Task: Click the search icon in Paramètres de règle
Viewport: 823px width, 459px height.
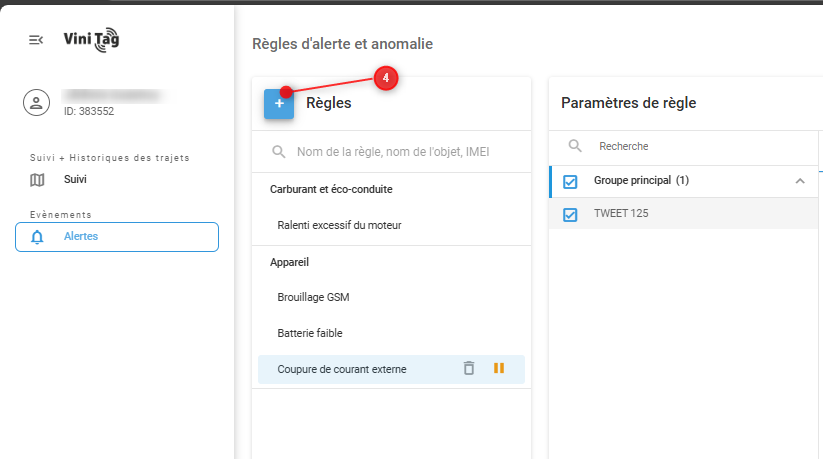Action: point(575,146)
